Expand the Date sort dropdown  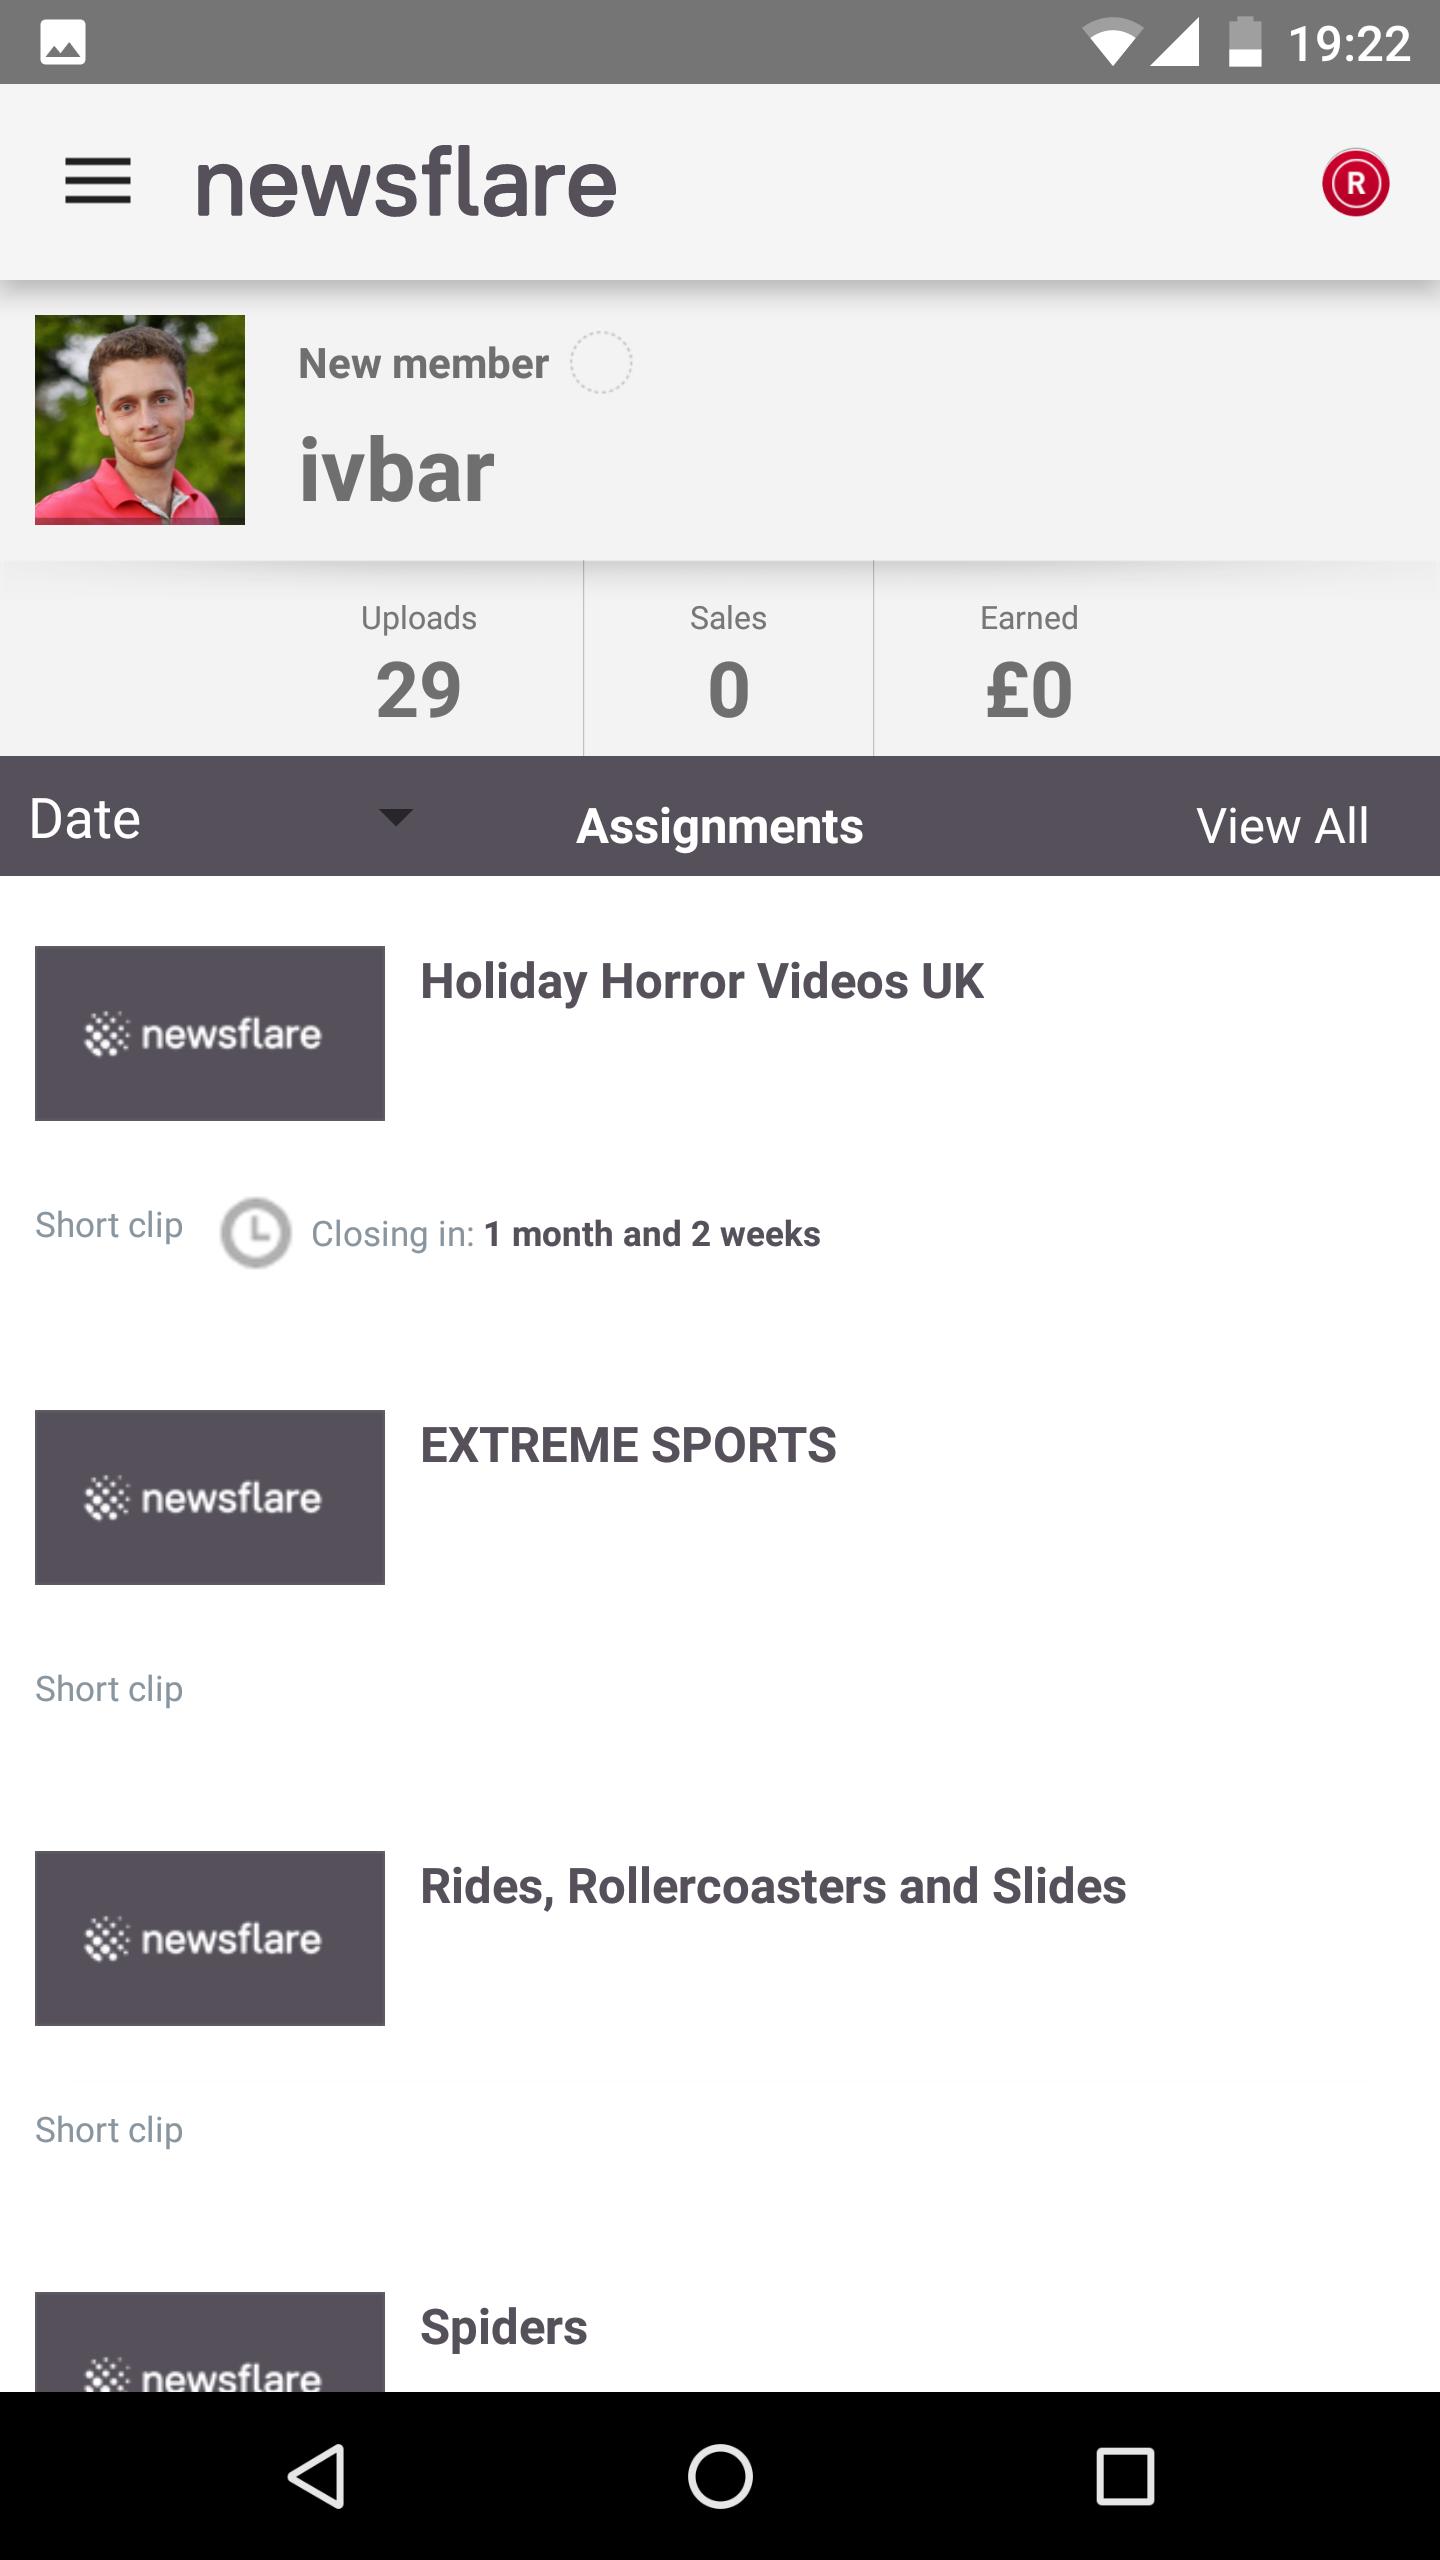tap(85, 819)
